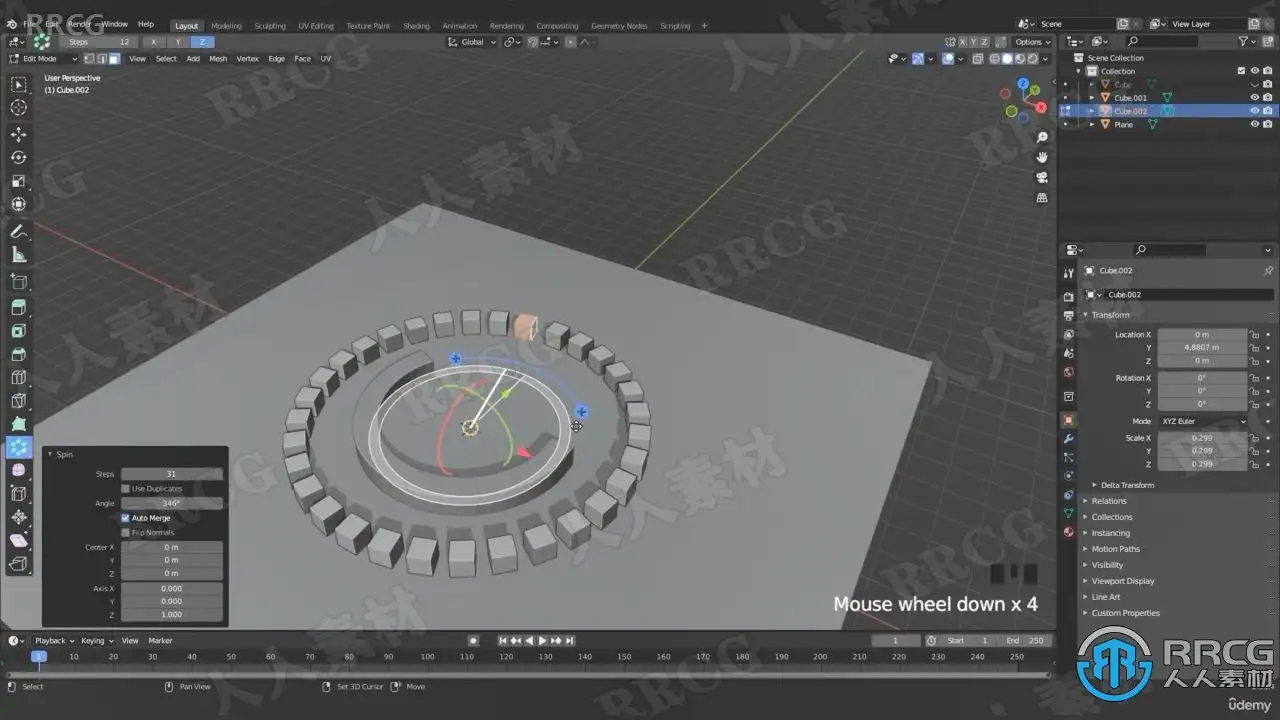Open the Modifier wrench properties tab
1280x720 pixels.
tap(1068, 439)
